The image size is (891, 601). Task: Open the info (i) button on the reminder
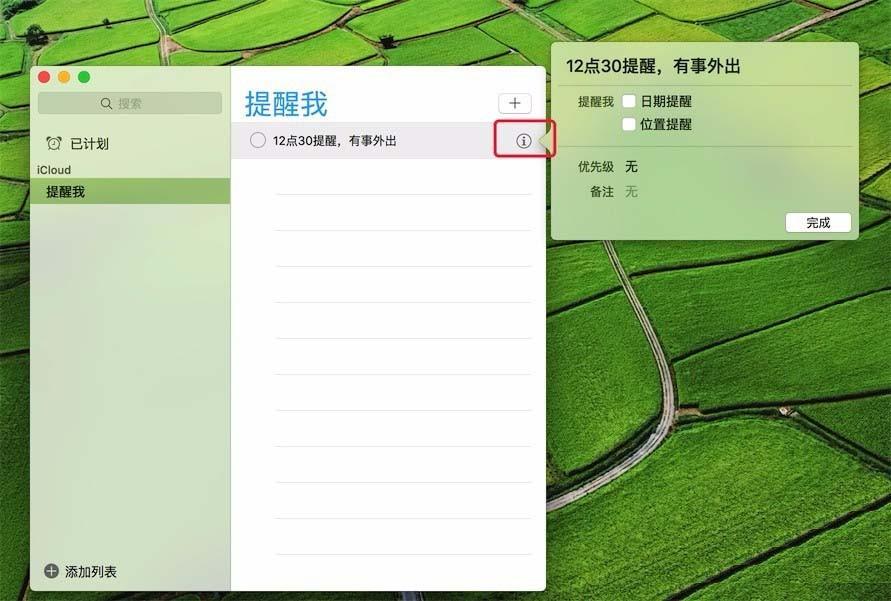[x=523, y=140]
